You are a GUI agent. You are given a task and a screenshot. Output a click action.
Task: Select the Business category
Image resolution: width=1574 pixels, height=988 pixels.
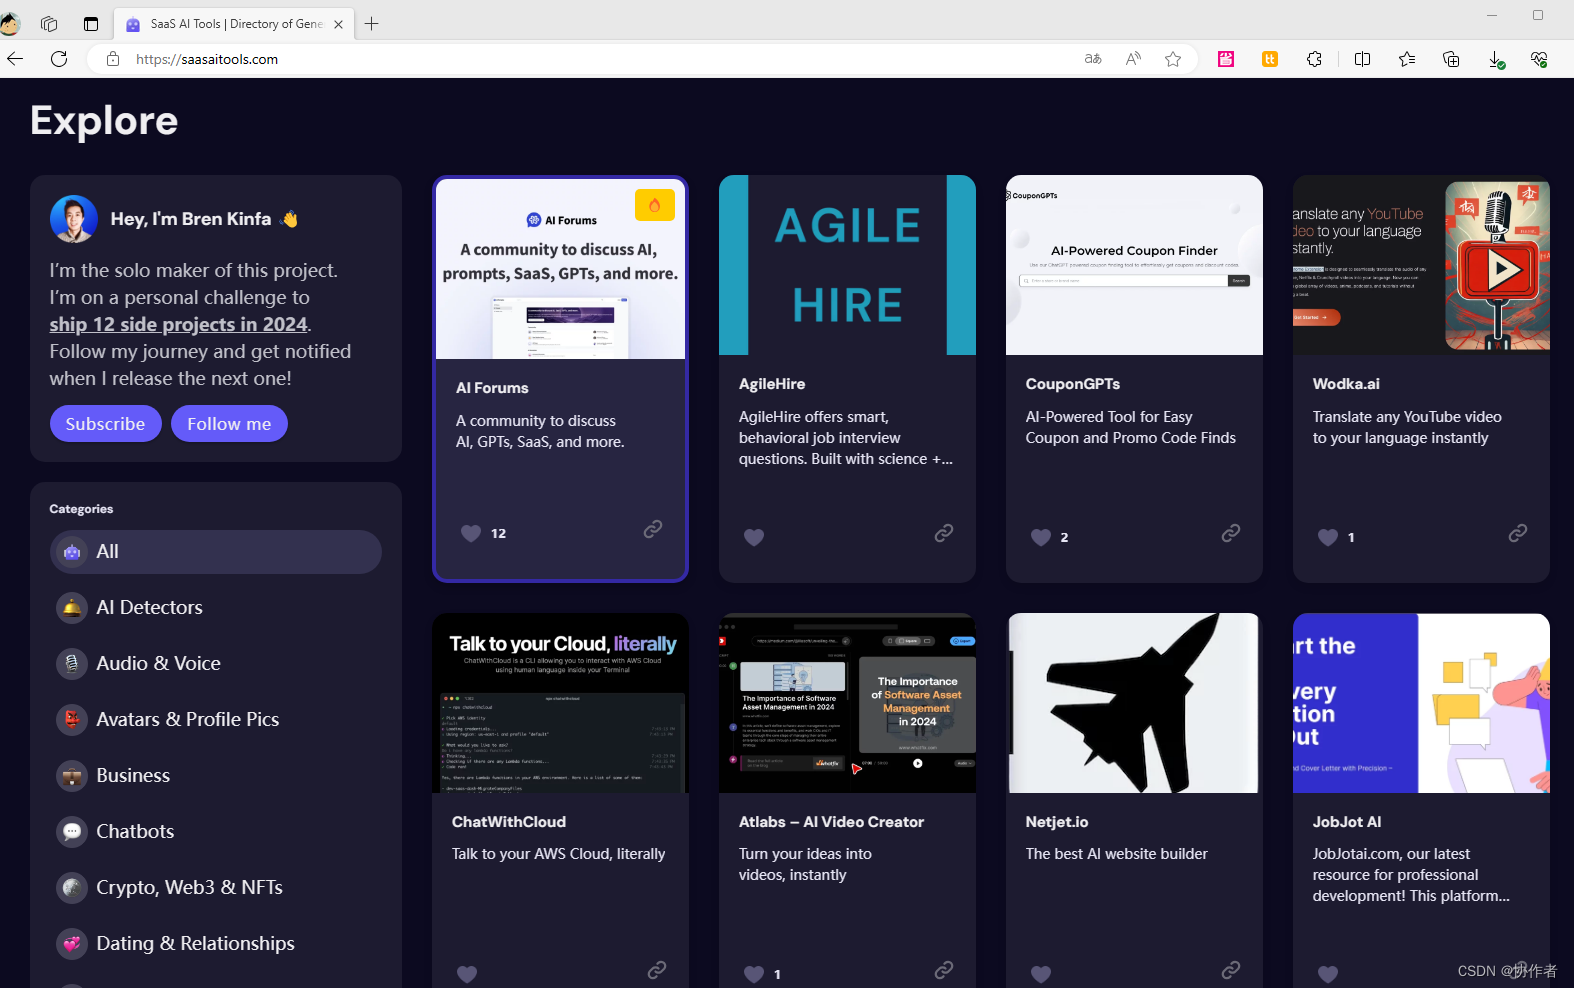(216, 776)
